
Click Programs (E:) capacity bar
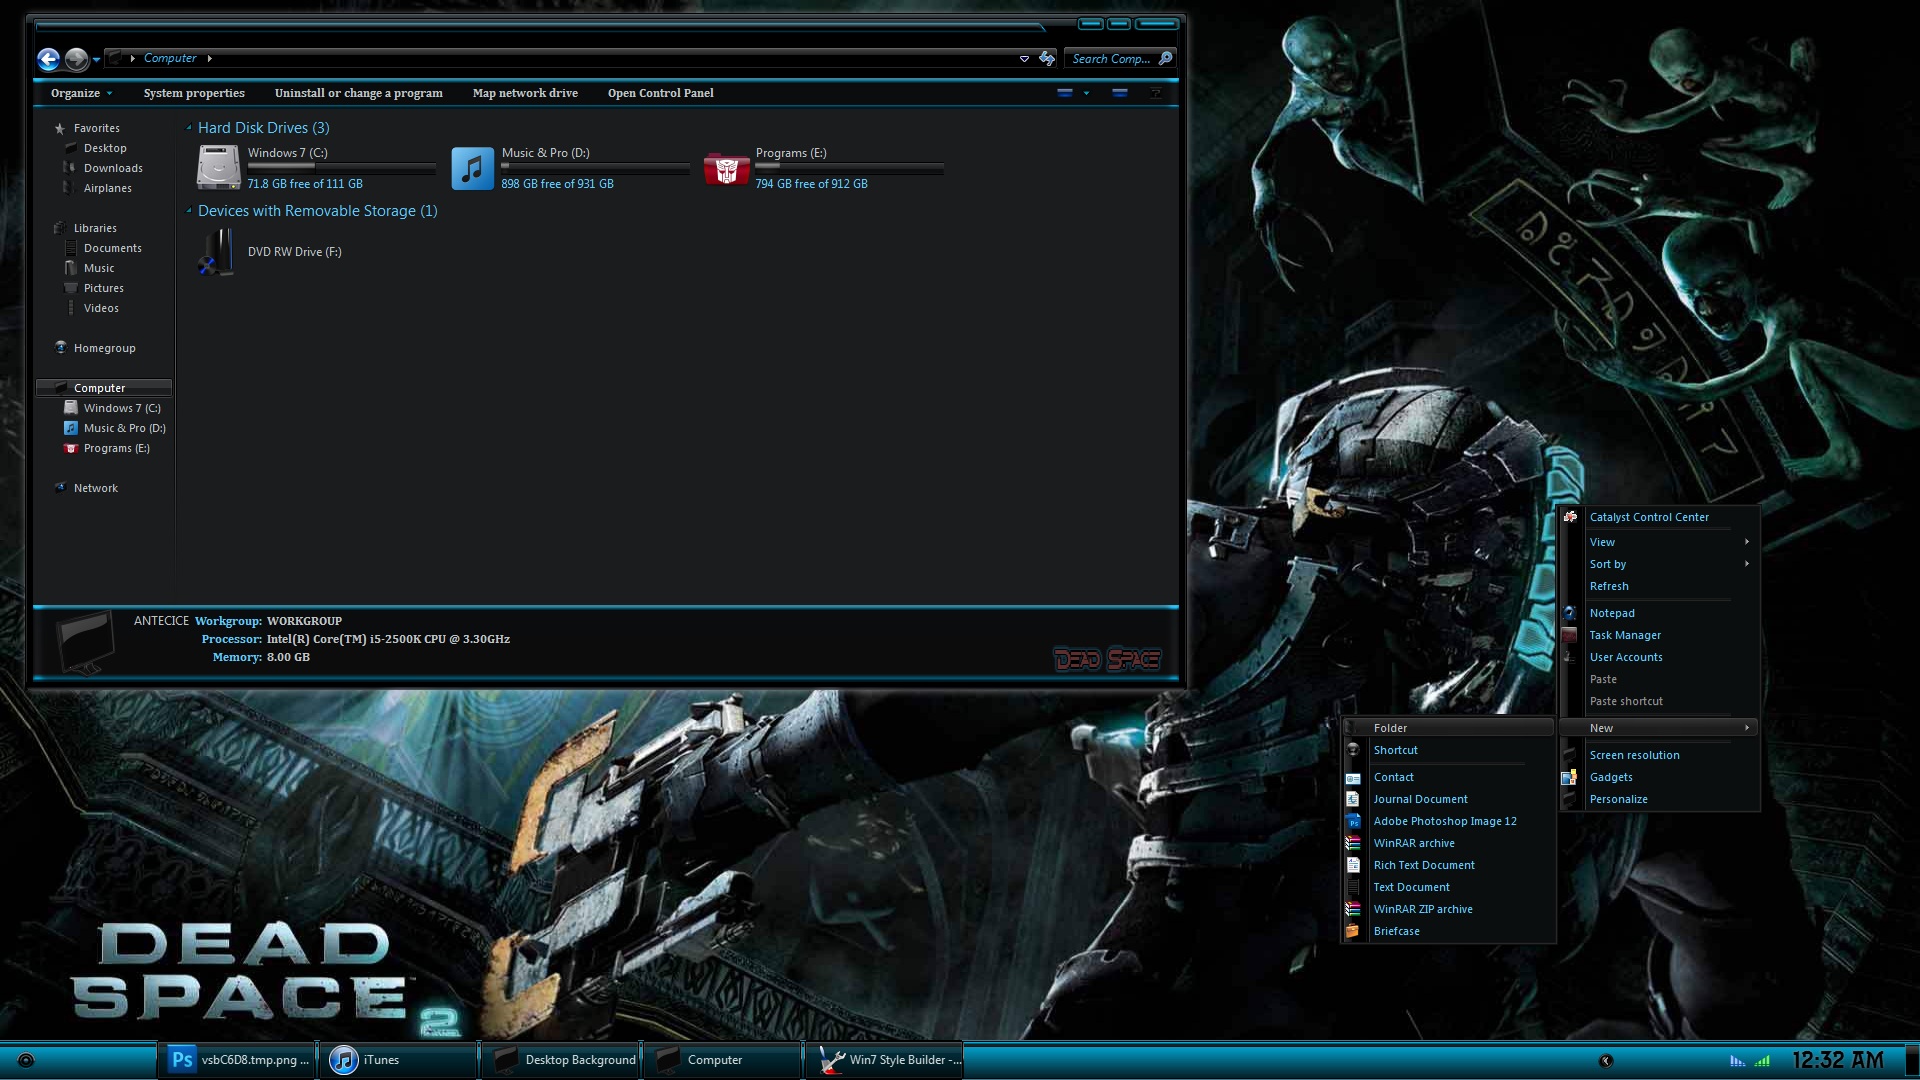[x=849, y=168]
